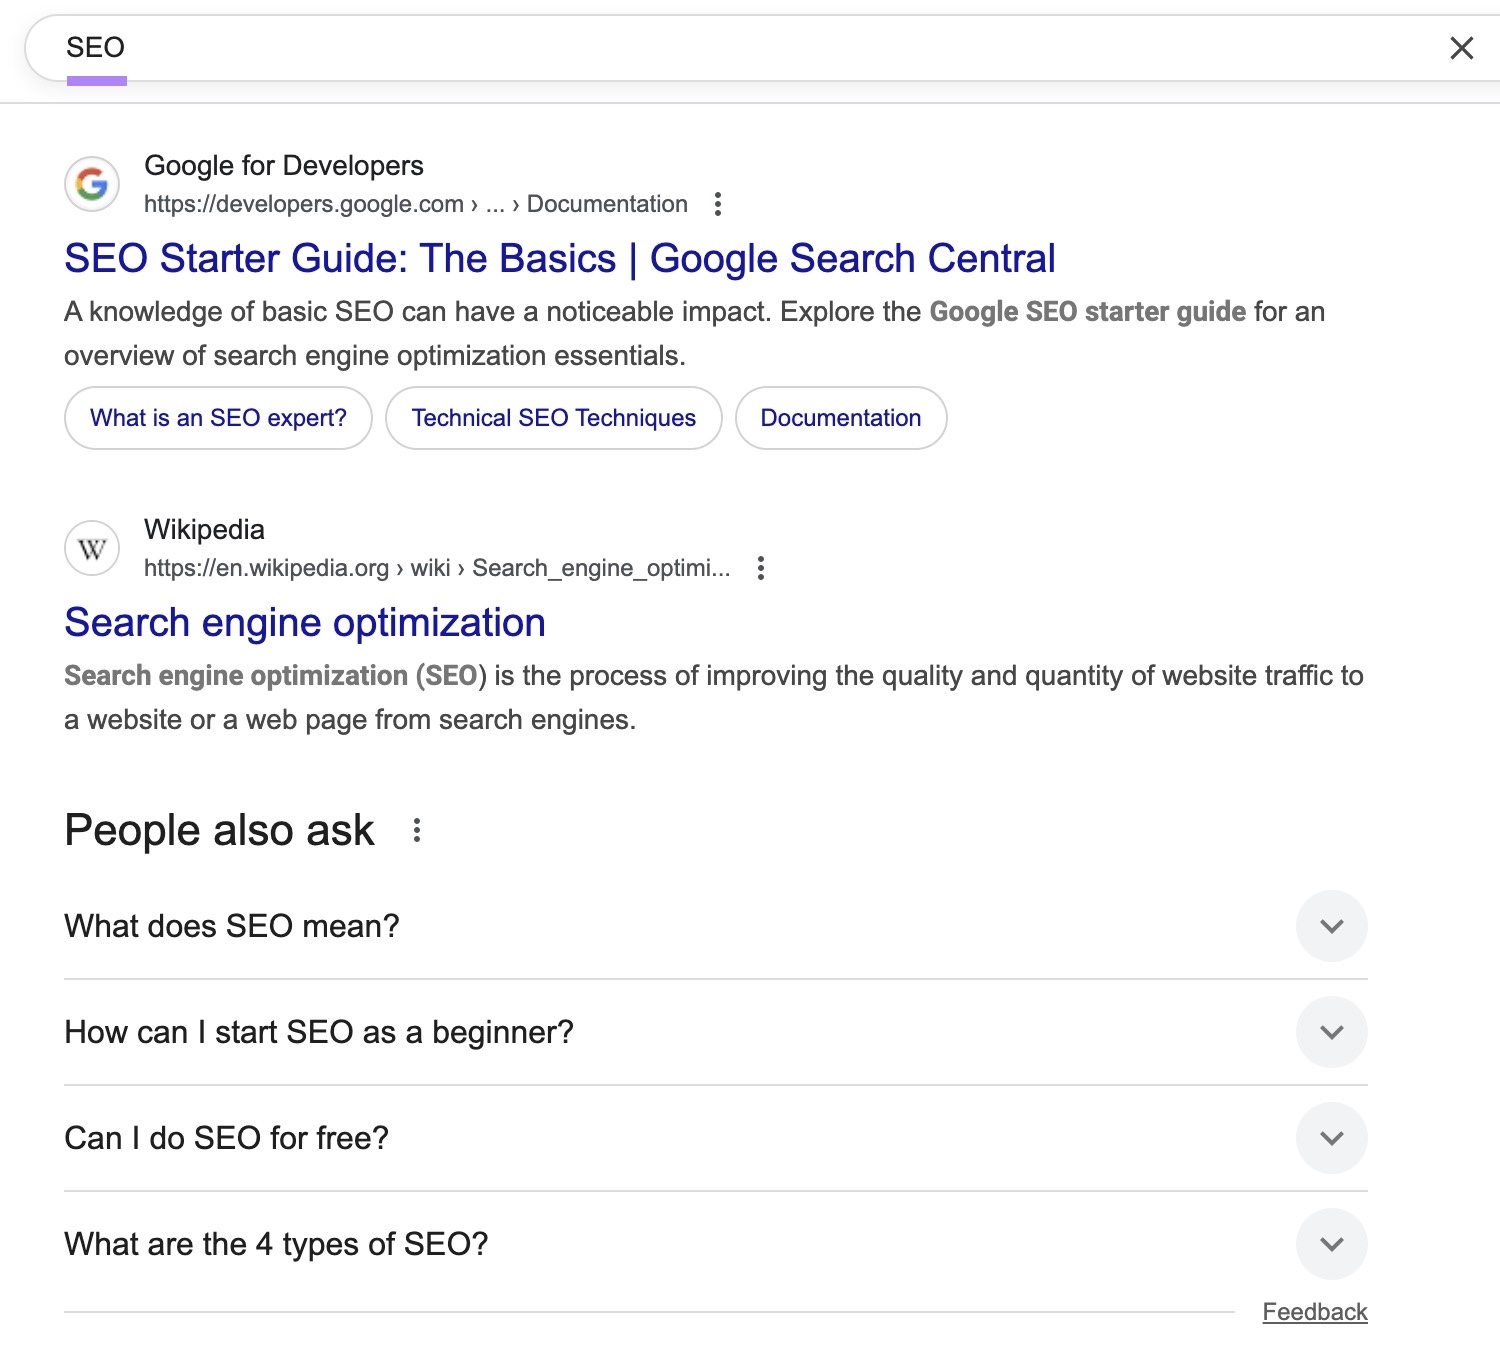Click the Google for Developers favicon
This screenshot has height=1358, width=1500.
[91, 185]
